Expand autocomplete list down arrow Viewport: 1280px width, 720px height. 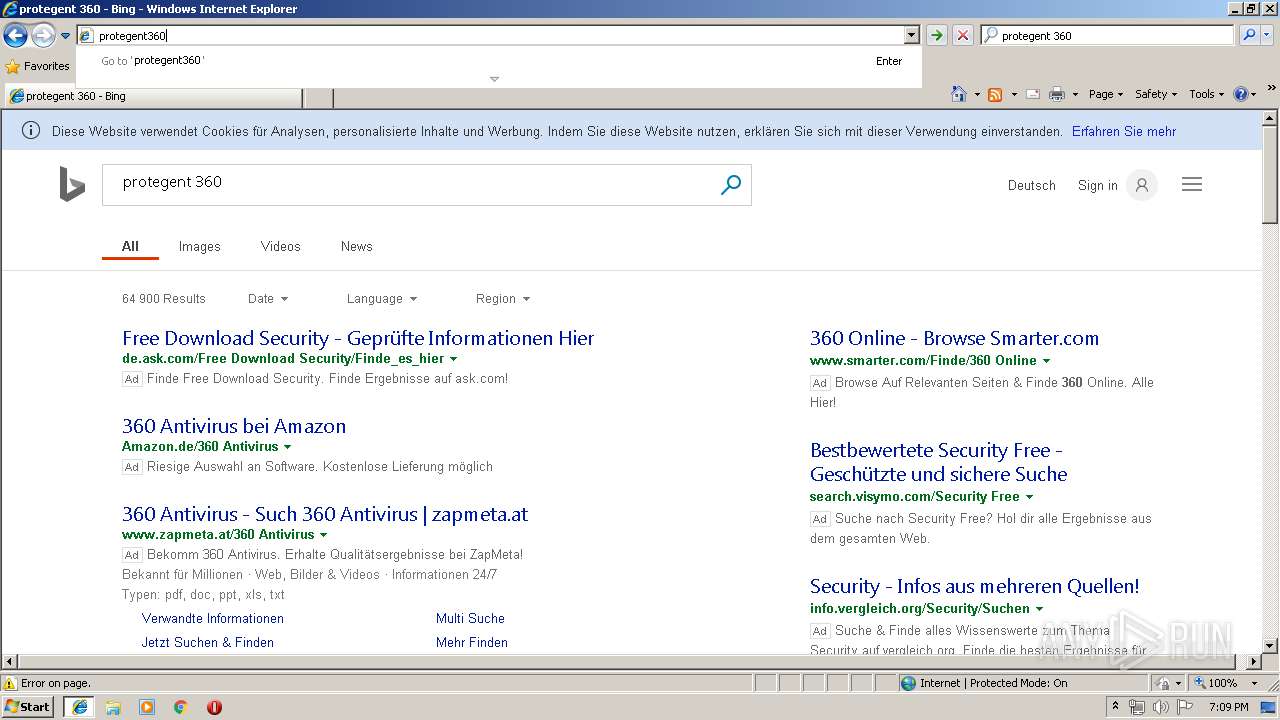[x=494, y=79]
